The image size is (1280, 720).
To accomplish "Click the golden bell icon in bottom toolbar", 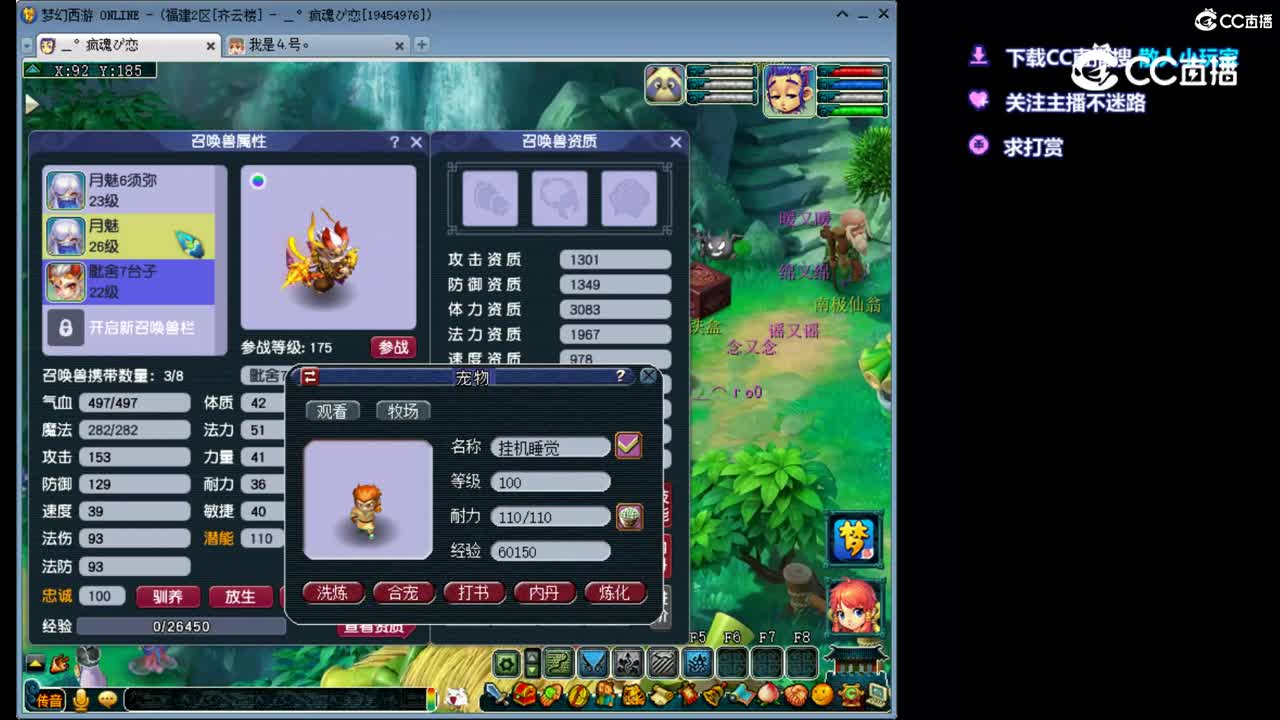I will [714, 694].
